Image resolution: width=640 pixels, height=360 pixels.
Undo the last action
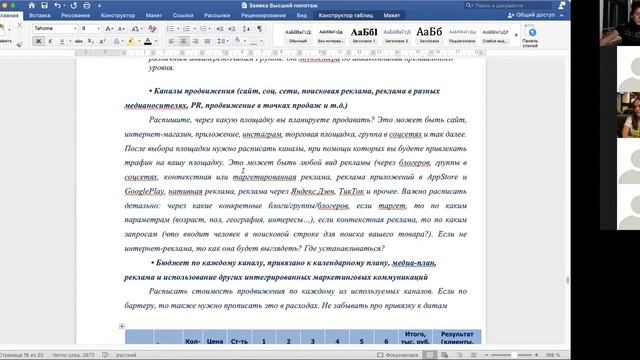58,5
